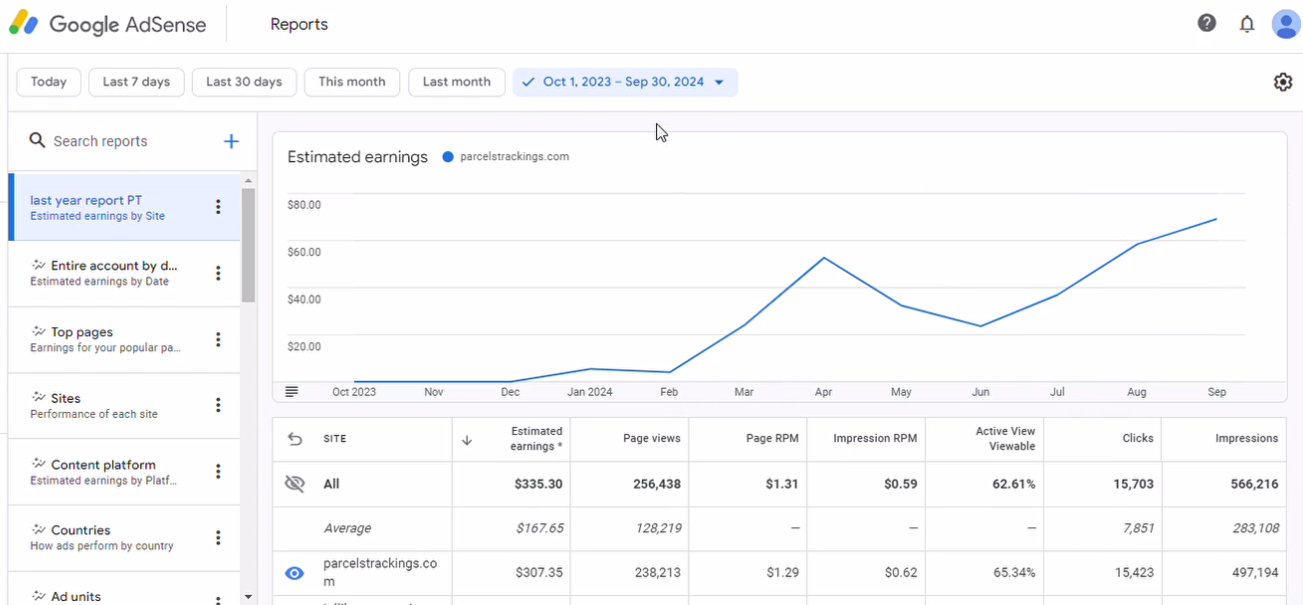1303x605 pixels.
Task: Sort by Page RPM column header
Action: click(772, 438)
